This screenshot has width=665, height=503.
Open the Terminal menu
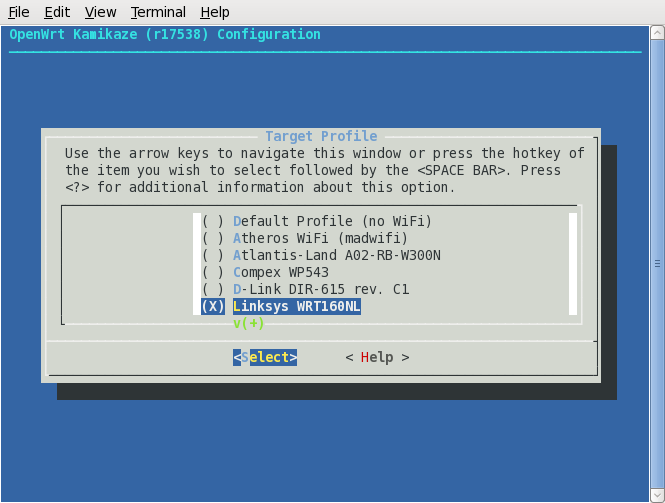[158, 12]
